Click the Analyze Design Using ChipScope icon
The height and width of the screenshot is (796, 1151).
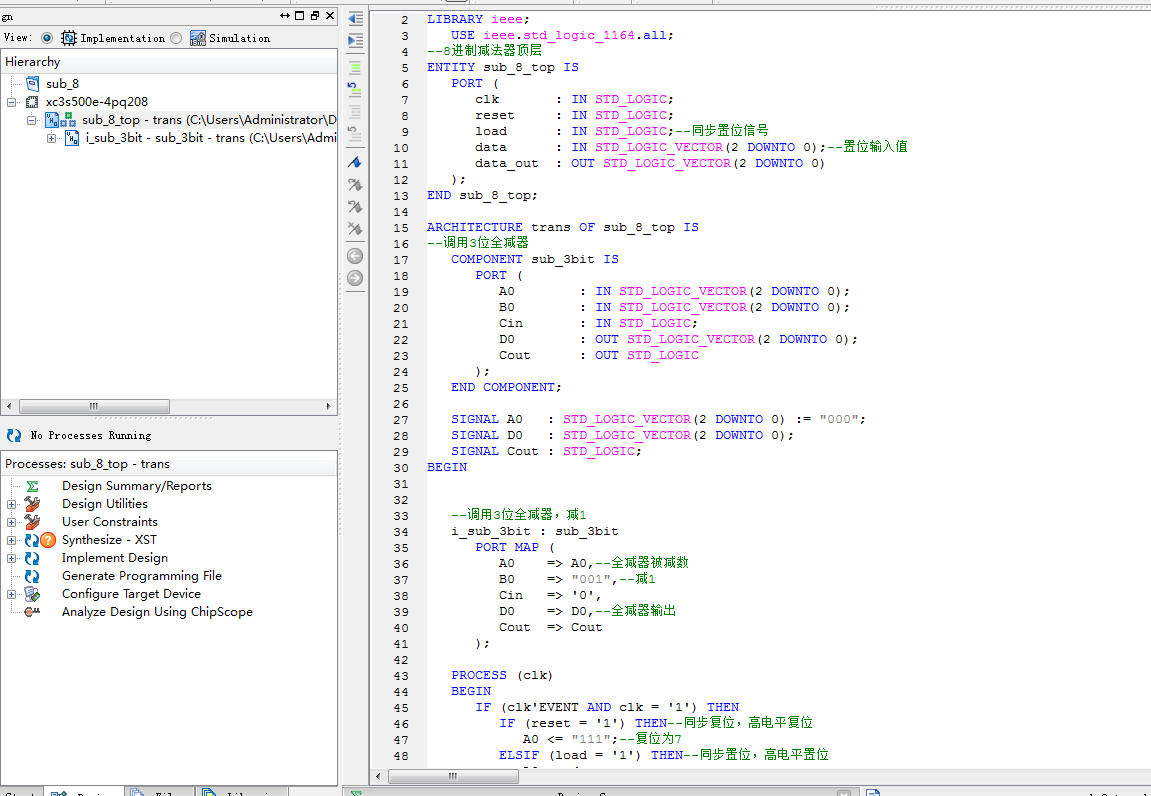click(33, 612)
